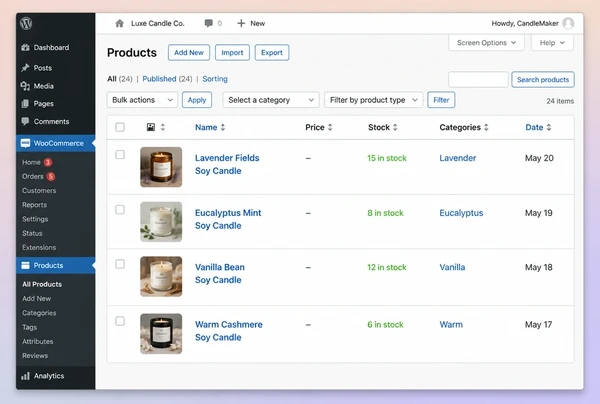Sort products by Price arrows

330,127
